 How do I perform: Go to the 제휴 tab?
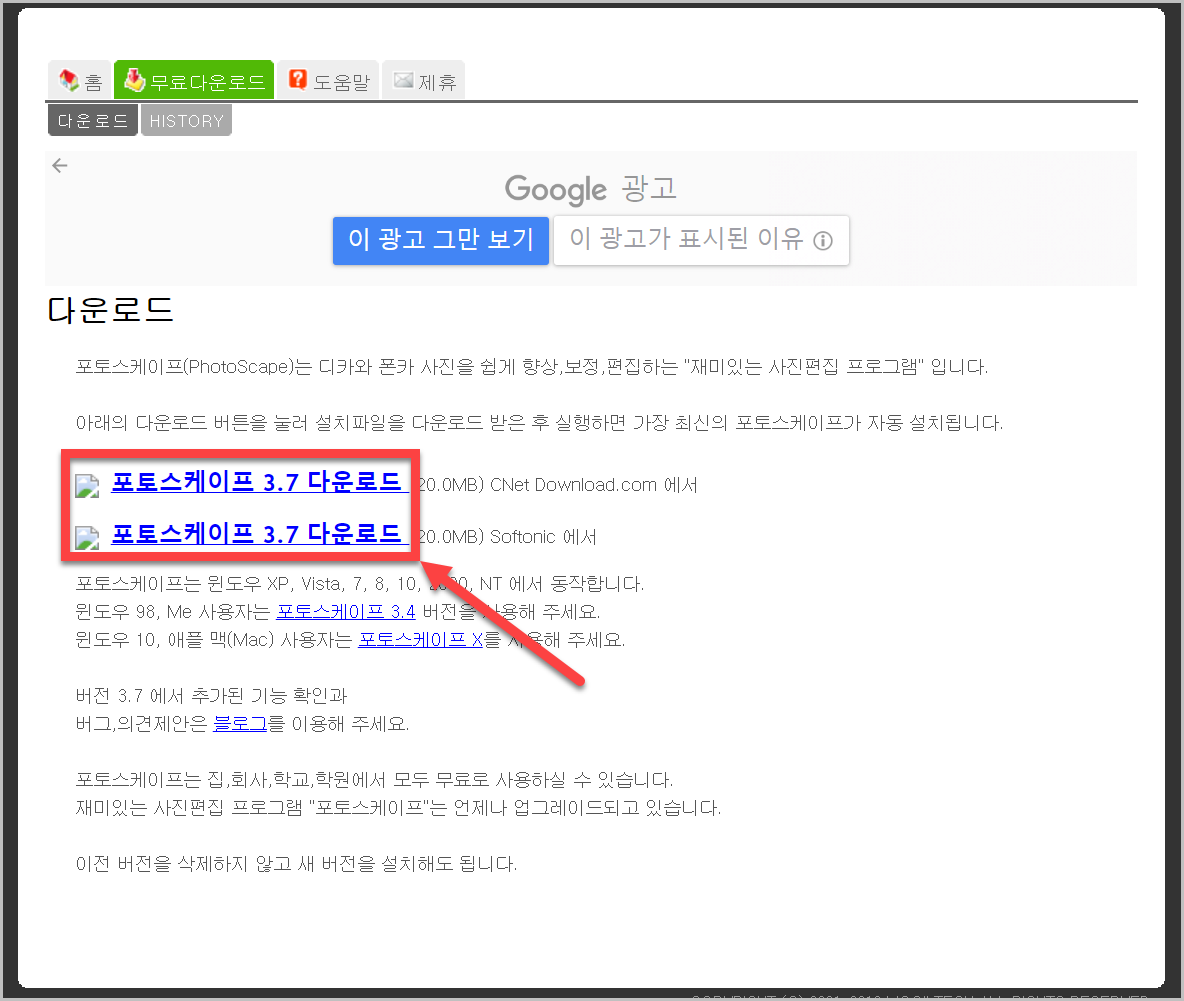pos(424,80)
